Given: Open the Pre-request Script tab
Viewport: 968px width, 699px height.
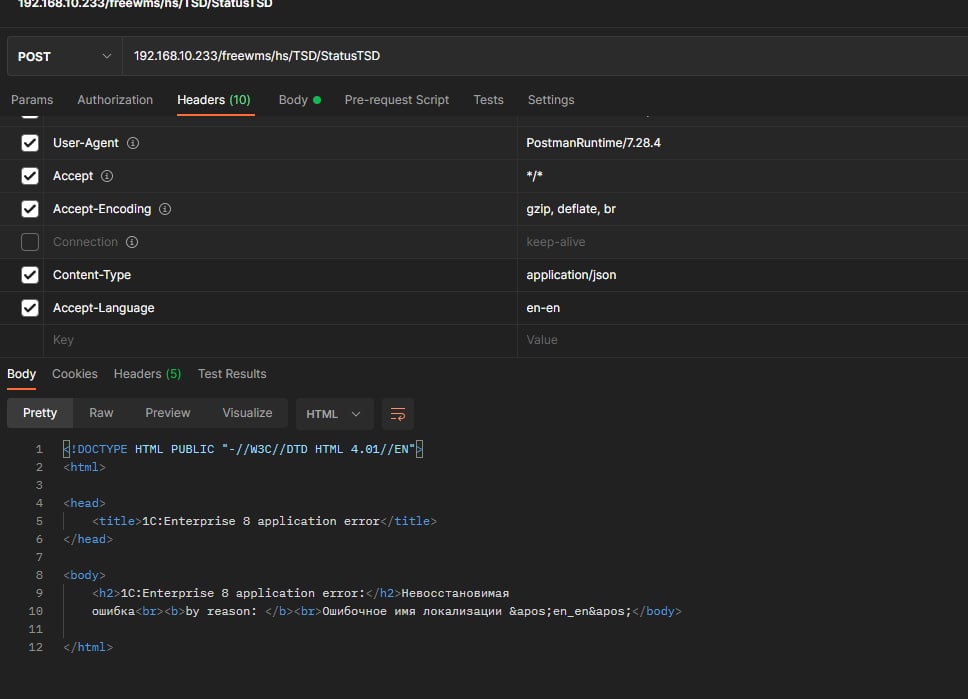Looking at the screenshot, I should pos(396,100).
